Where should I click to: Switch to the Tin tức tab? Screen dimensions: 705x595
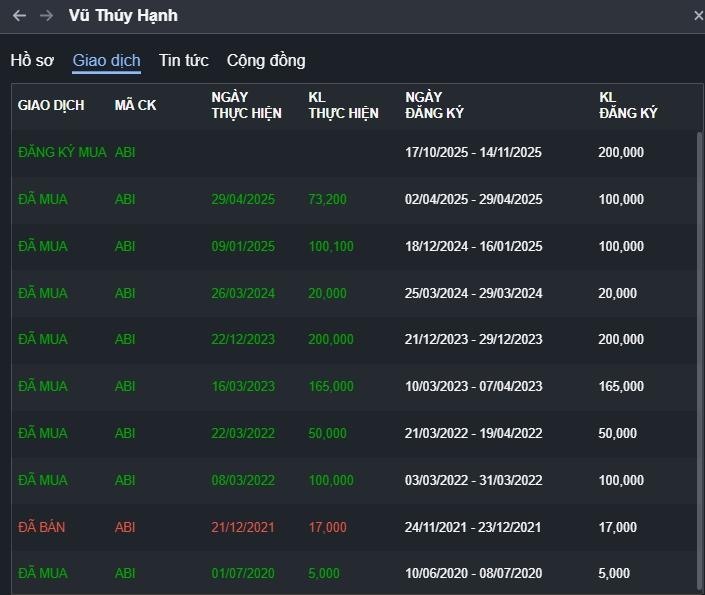pos(184,61)
